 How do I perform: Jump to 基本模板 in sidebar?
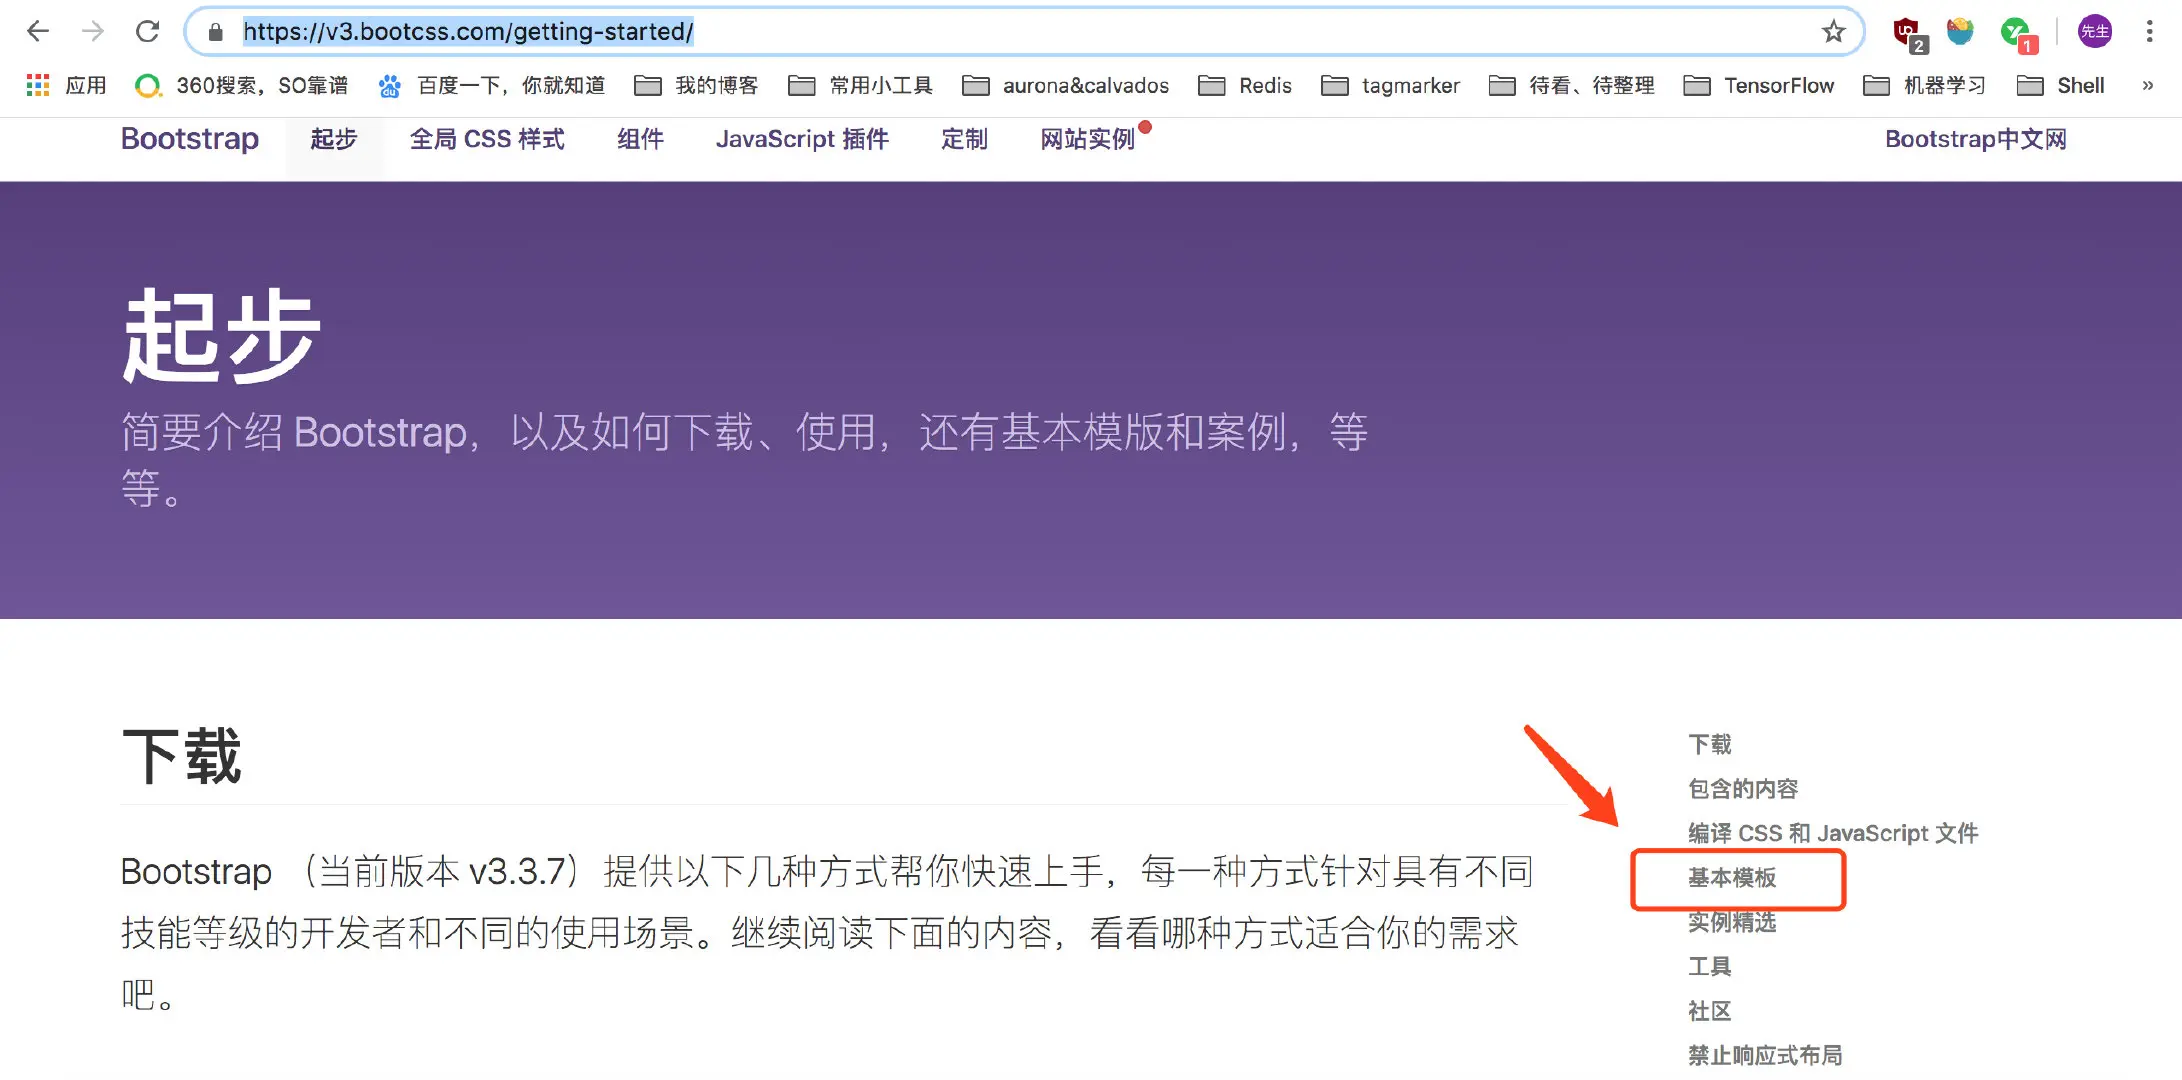coord(1732,878)
